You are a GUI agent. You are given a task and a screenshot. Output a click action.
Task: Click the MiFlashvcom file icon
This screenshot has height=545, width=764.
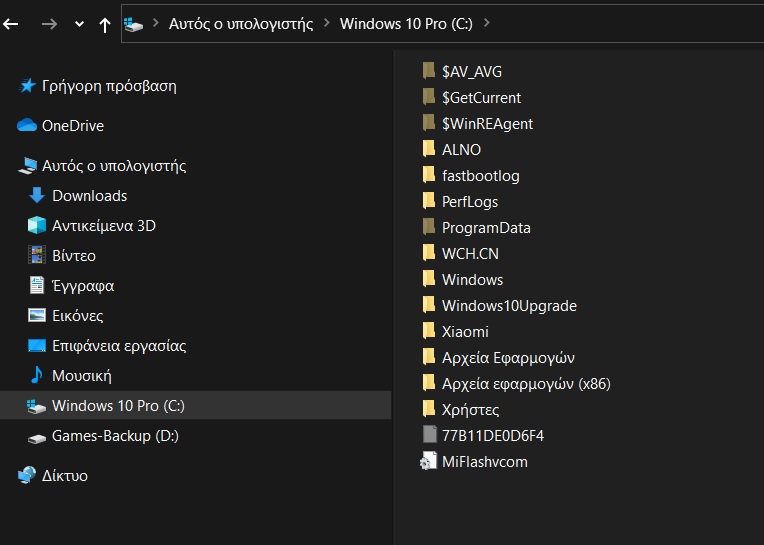click(x=429, y=462)
